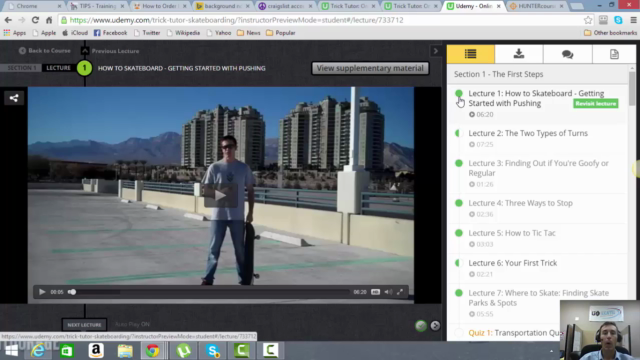Image resolution: width=640 pixels, height=360 pixels.
Task: Open Lecture 4: Three Ways to Stop
Action: click(x=520, y=203)
